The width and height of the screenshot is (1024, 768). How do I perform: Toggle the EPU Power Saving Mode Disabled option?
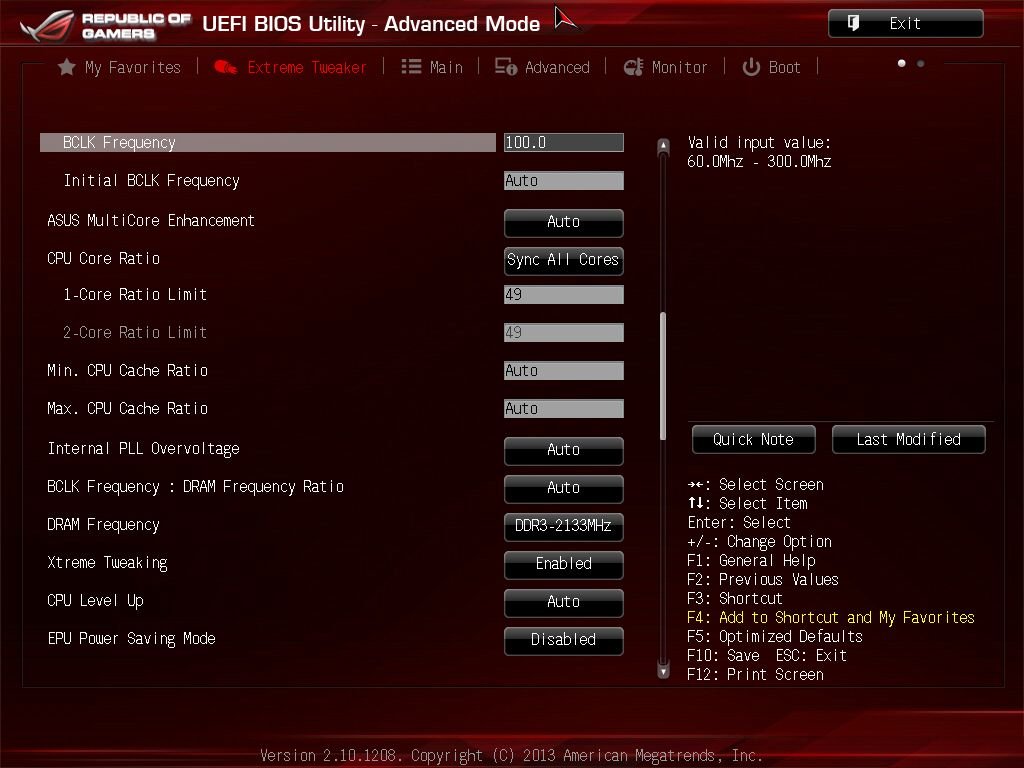coord(564,639)
